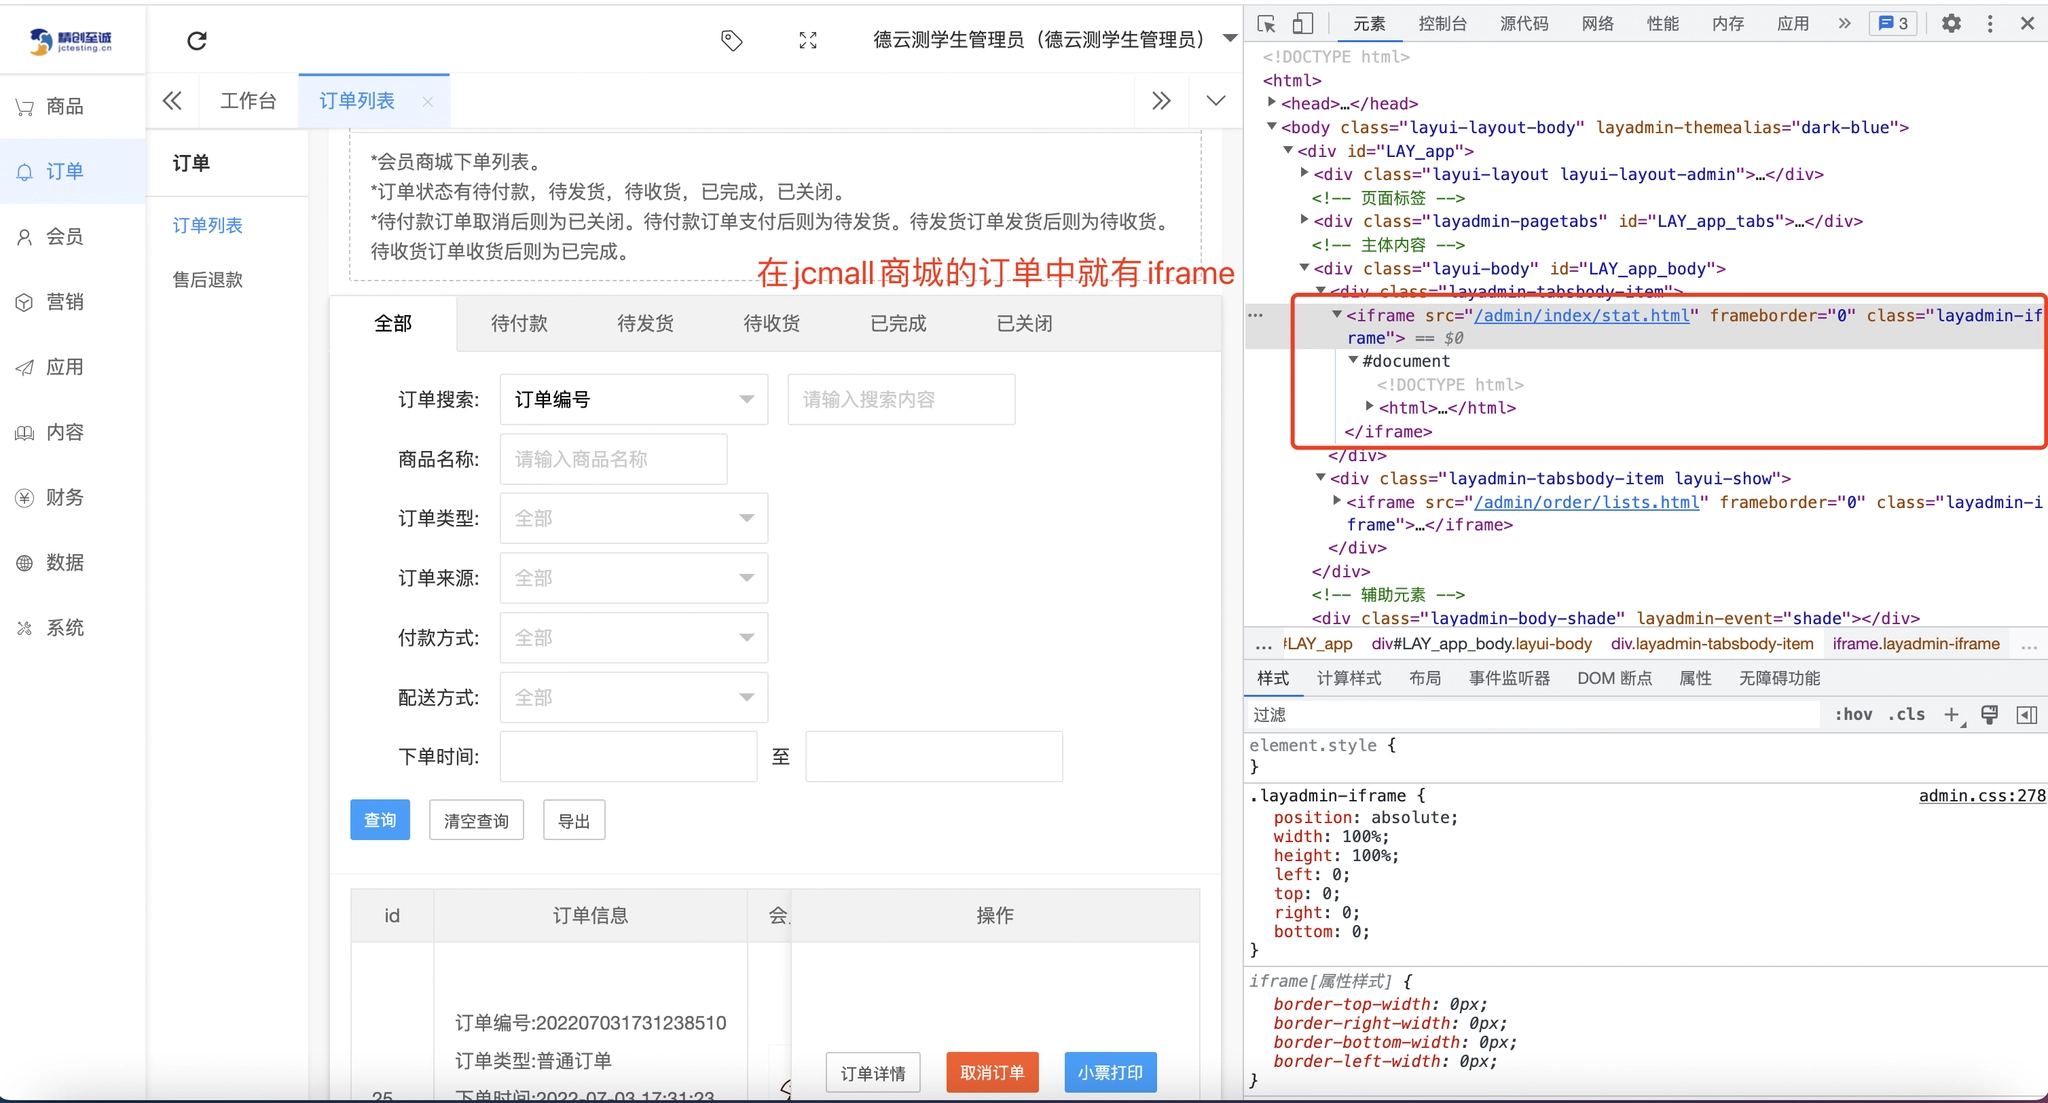Collapse the iframe stat.html node
This screenshot has width=2048, height=1103.
(1337, 314)
